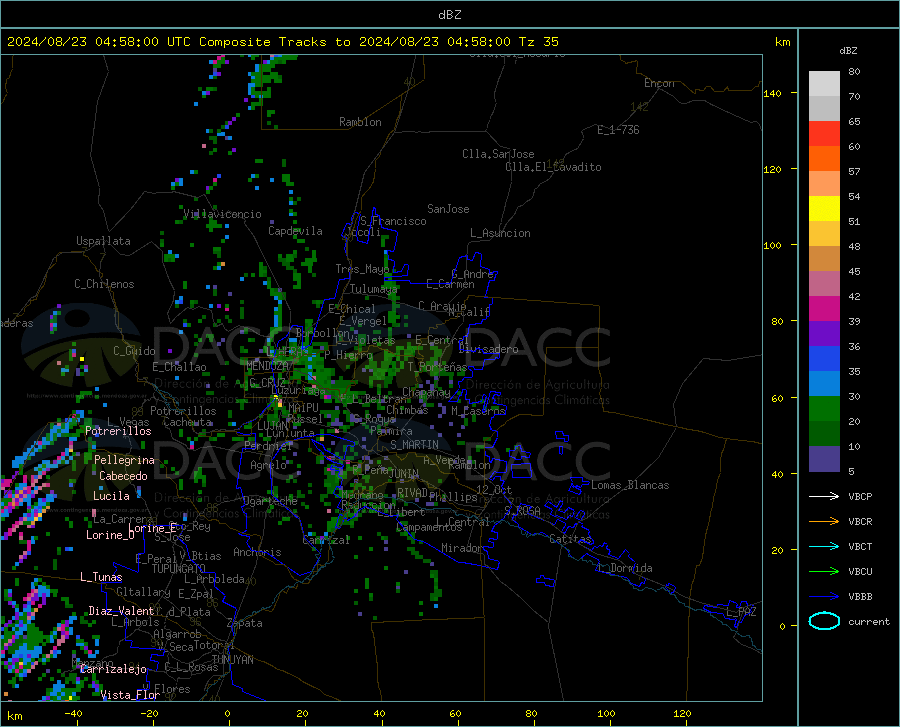The image size is (900, 727).
Task: Click the C_Chilenos map label
Action: coord(104,284)
